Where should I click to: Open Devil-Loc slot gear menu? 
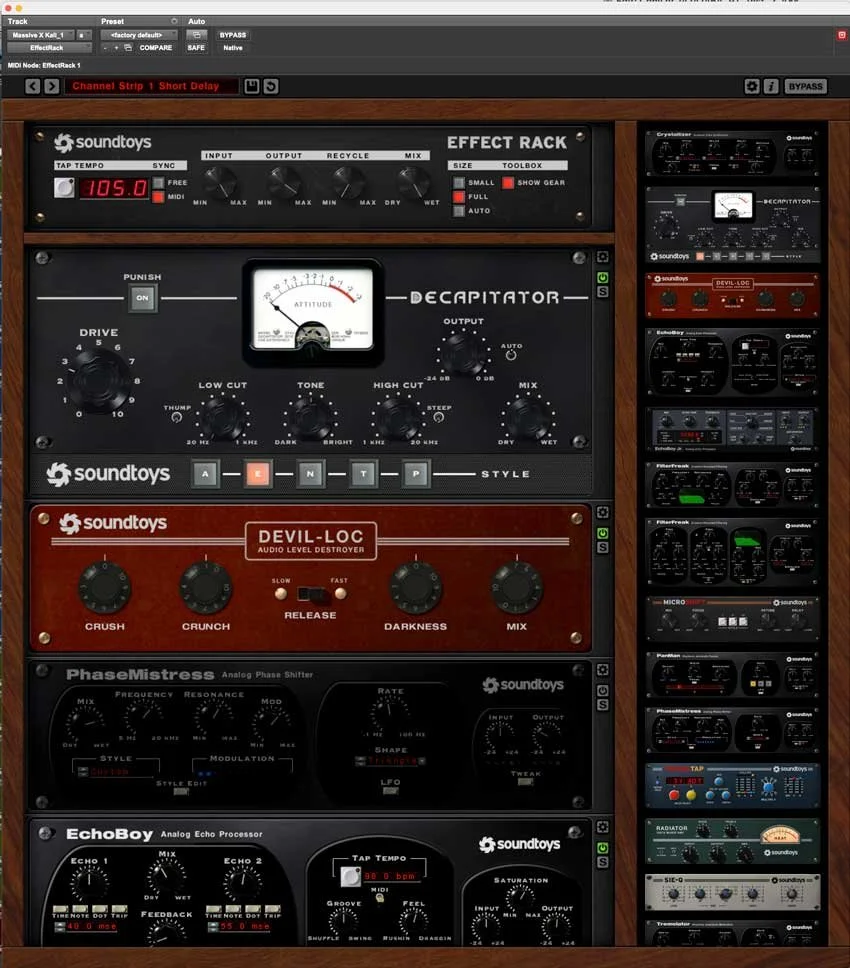602,512
